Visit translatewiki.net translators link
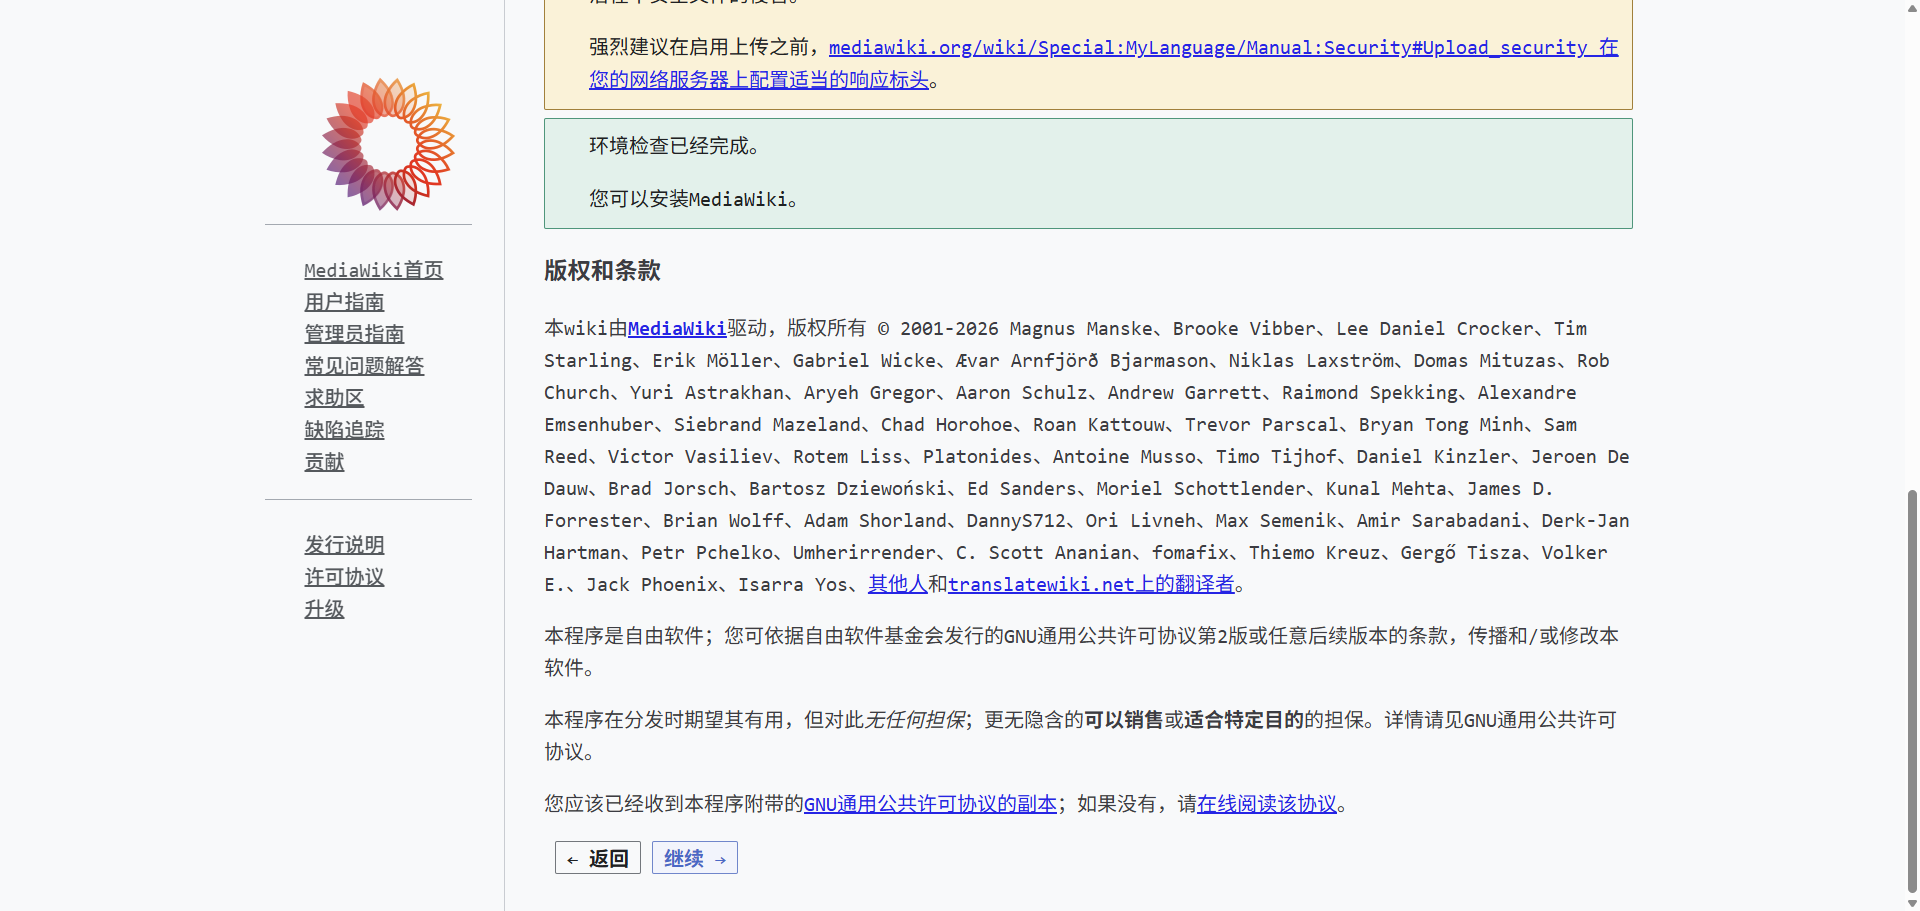Image resolution: width=1920 pixels, height=911 pixels. tap(1091, 585)
